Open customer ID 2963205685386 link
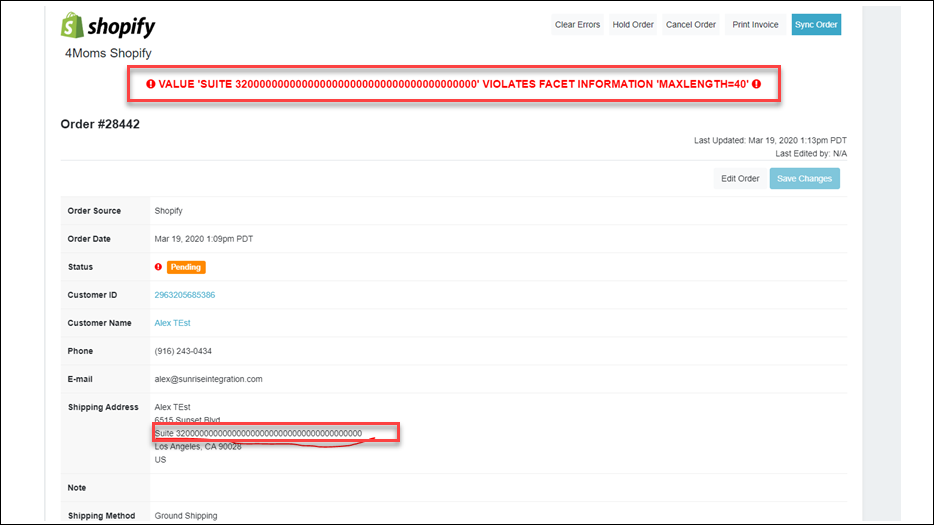The height and width of the screenshot is (525, 934). coord(184,295)
